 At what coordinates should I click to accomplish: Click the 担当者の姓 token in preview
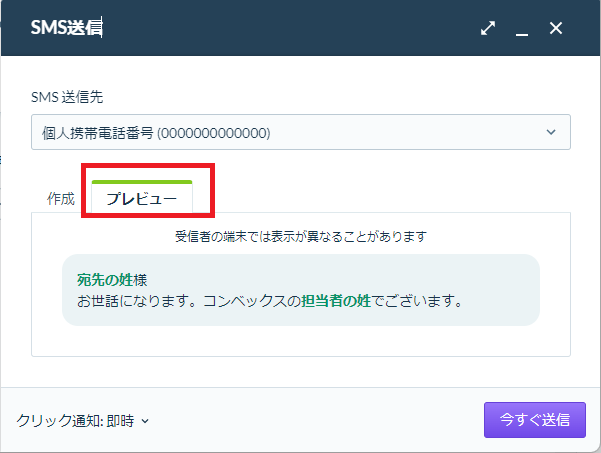click(x=336, y=301)
